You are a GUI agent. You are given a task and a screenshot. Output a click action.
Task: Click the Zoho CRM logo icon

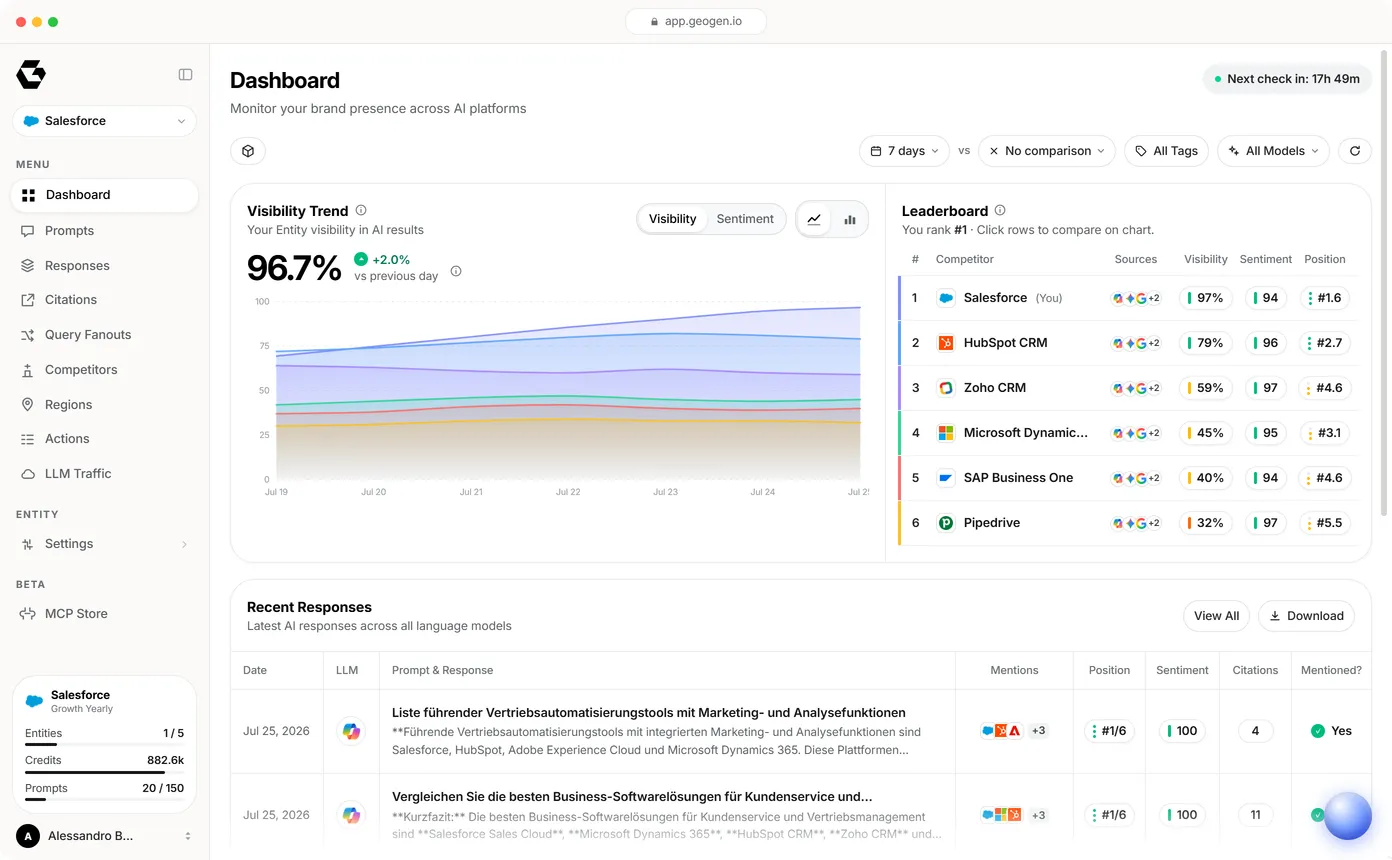tap(945, 388)
